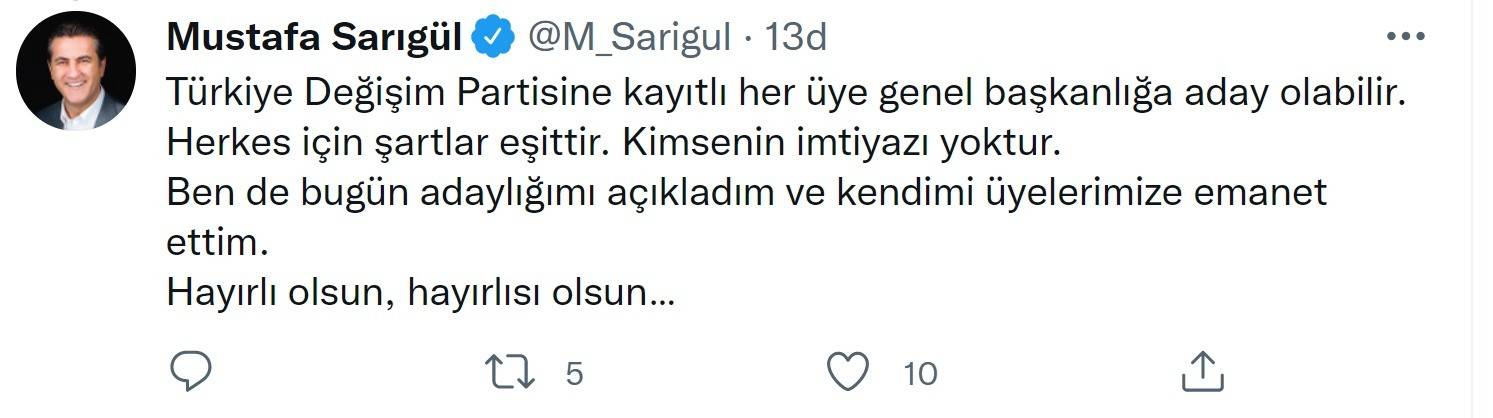
Task: Click the reply speech bubble icon
Action: [190, 372]
